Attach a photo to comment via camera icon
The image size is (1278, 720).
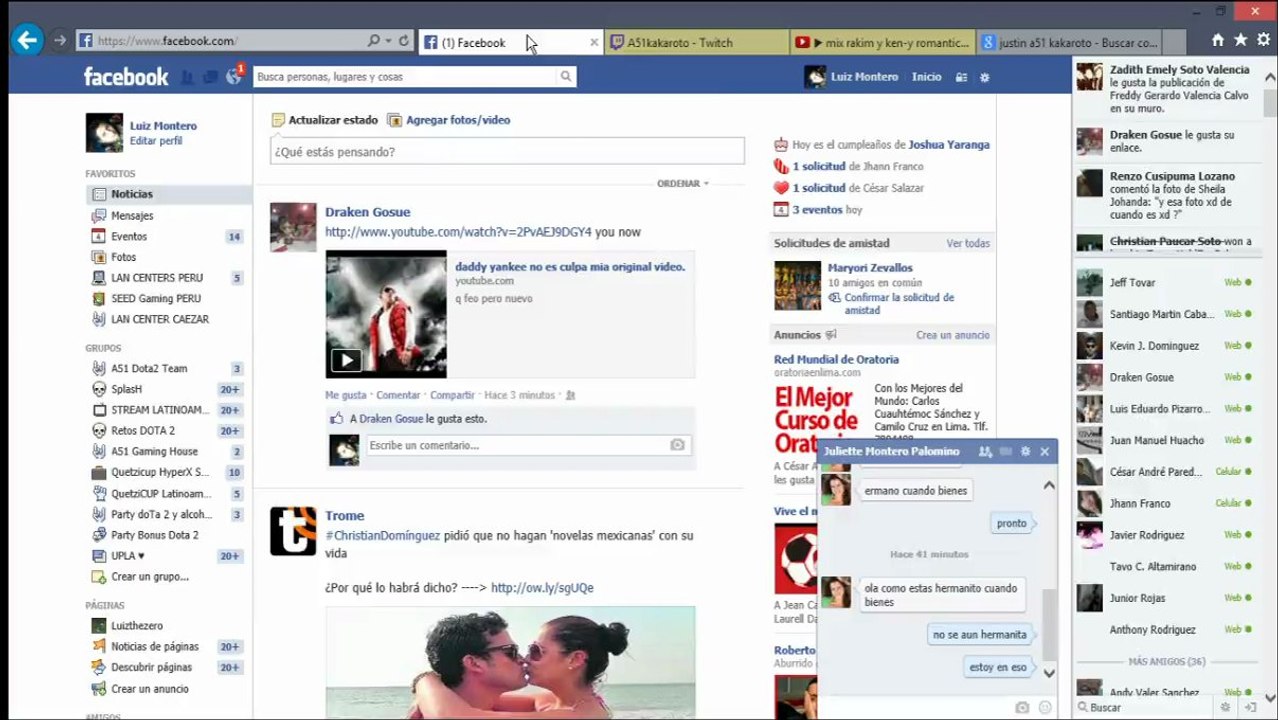pyautogui.click(x=677, y=445)
